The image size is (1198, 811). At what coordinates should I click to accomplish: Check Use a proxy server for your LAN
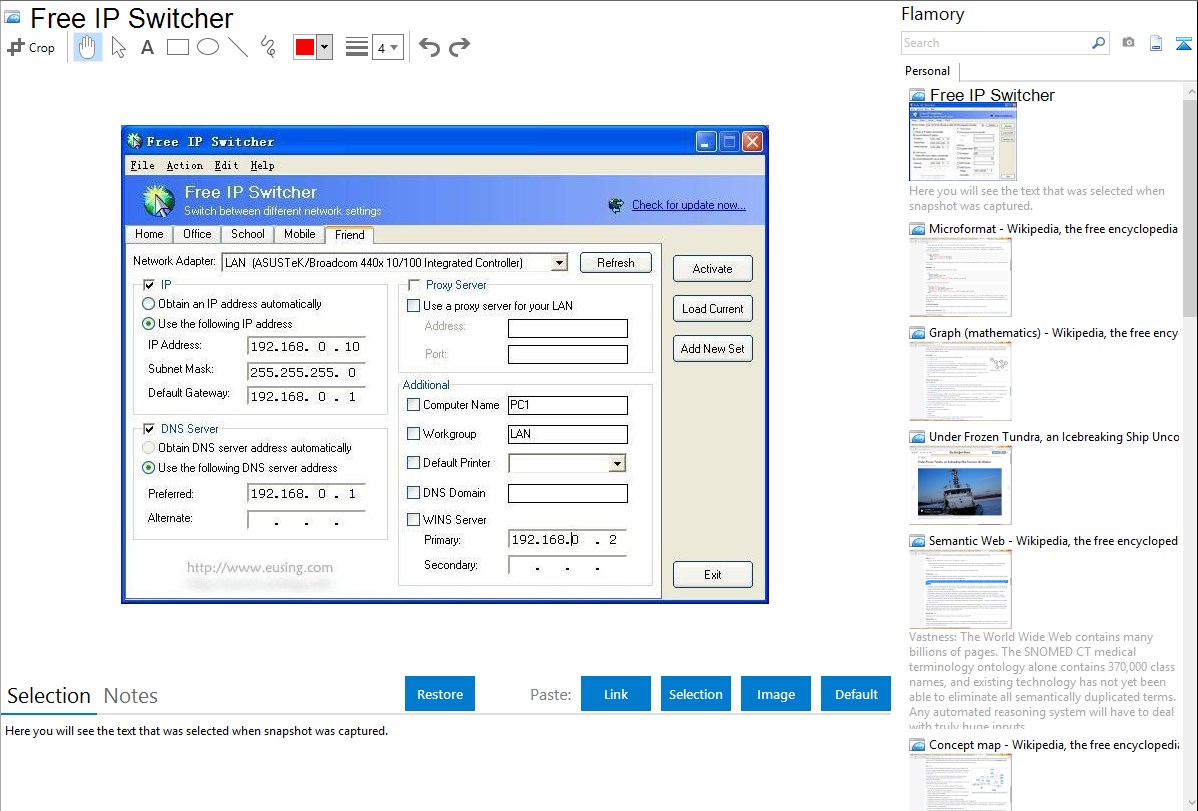coord(413,305)
